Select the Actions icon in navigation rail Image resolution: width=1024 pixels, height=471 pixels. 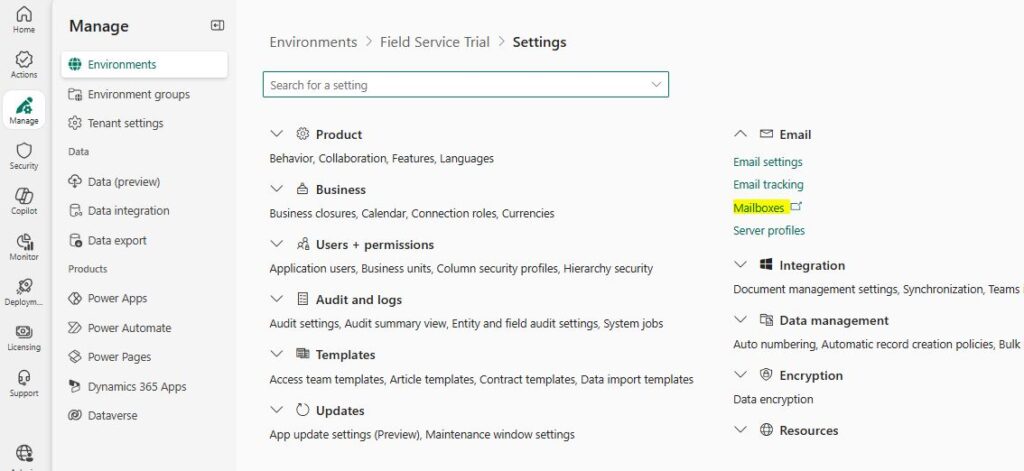(24, 59)
